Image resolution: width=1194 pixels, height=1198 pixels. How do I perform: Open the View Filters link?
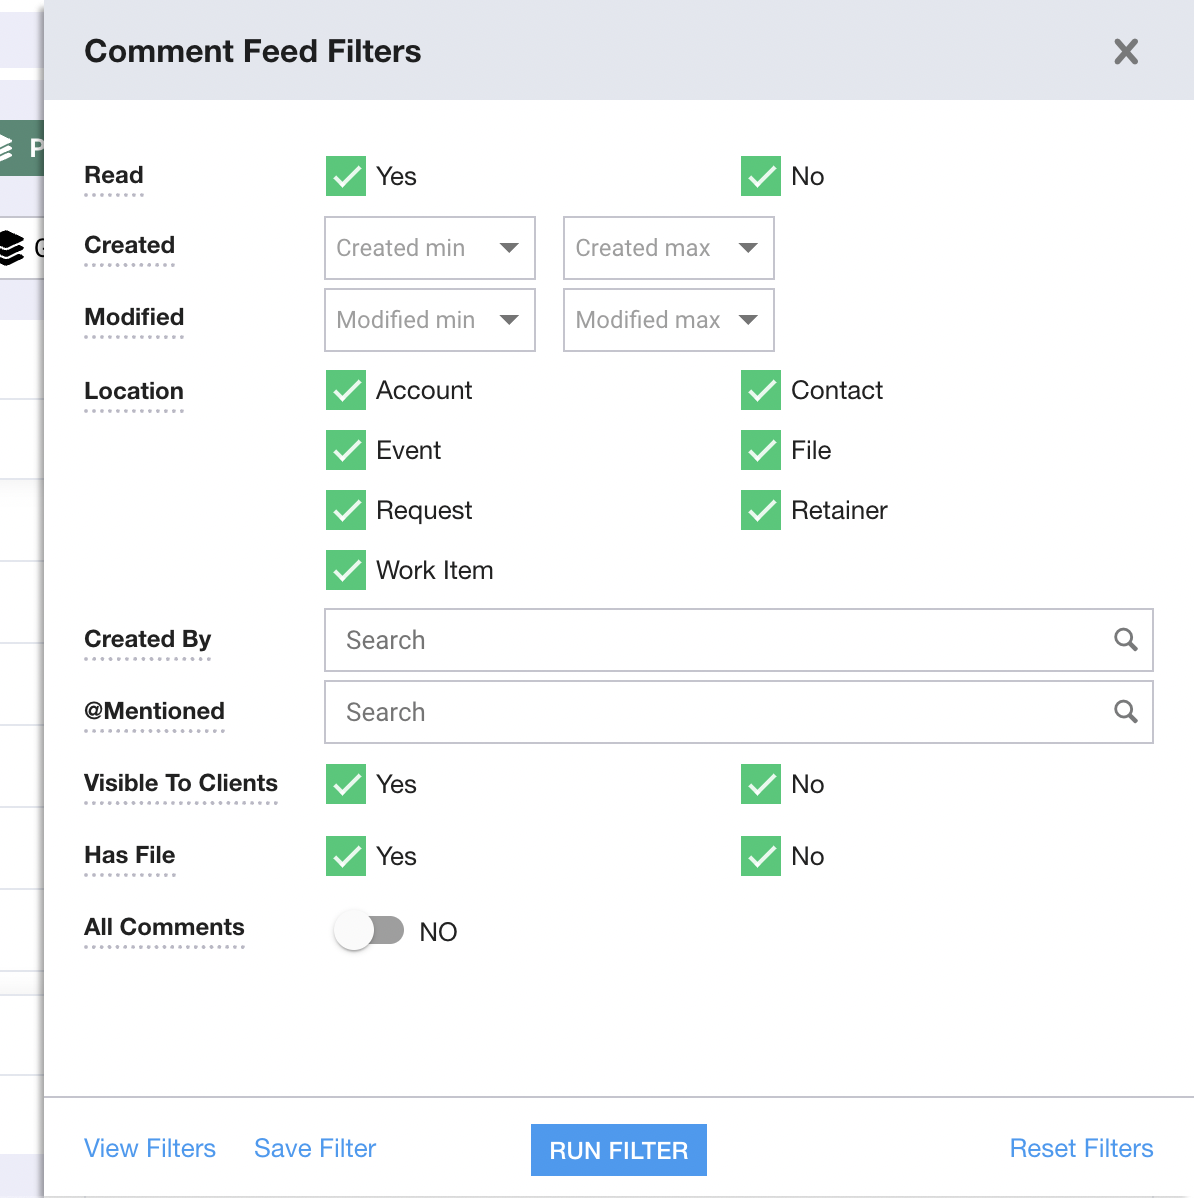point(150,1148)
